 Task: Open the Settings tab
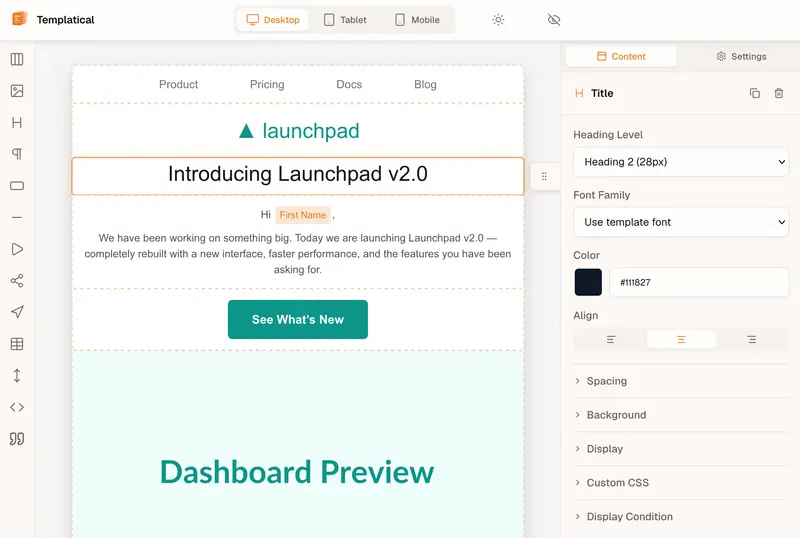click(741, 56)
